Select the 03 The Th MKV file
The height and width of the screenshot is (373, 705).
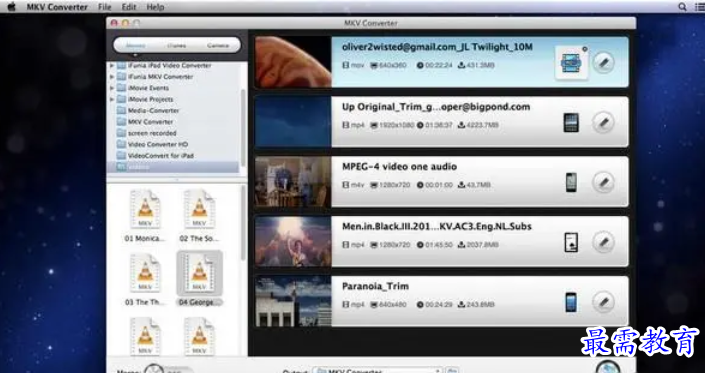(145, 279)
